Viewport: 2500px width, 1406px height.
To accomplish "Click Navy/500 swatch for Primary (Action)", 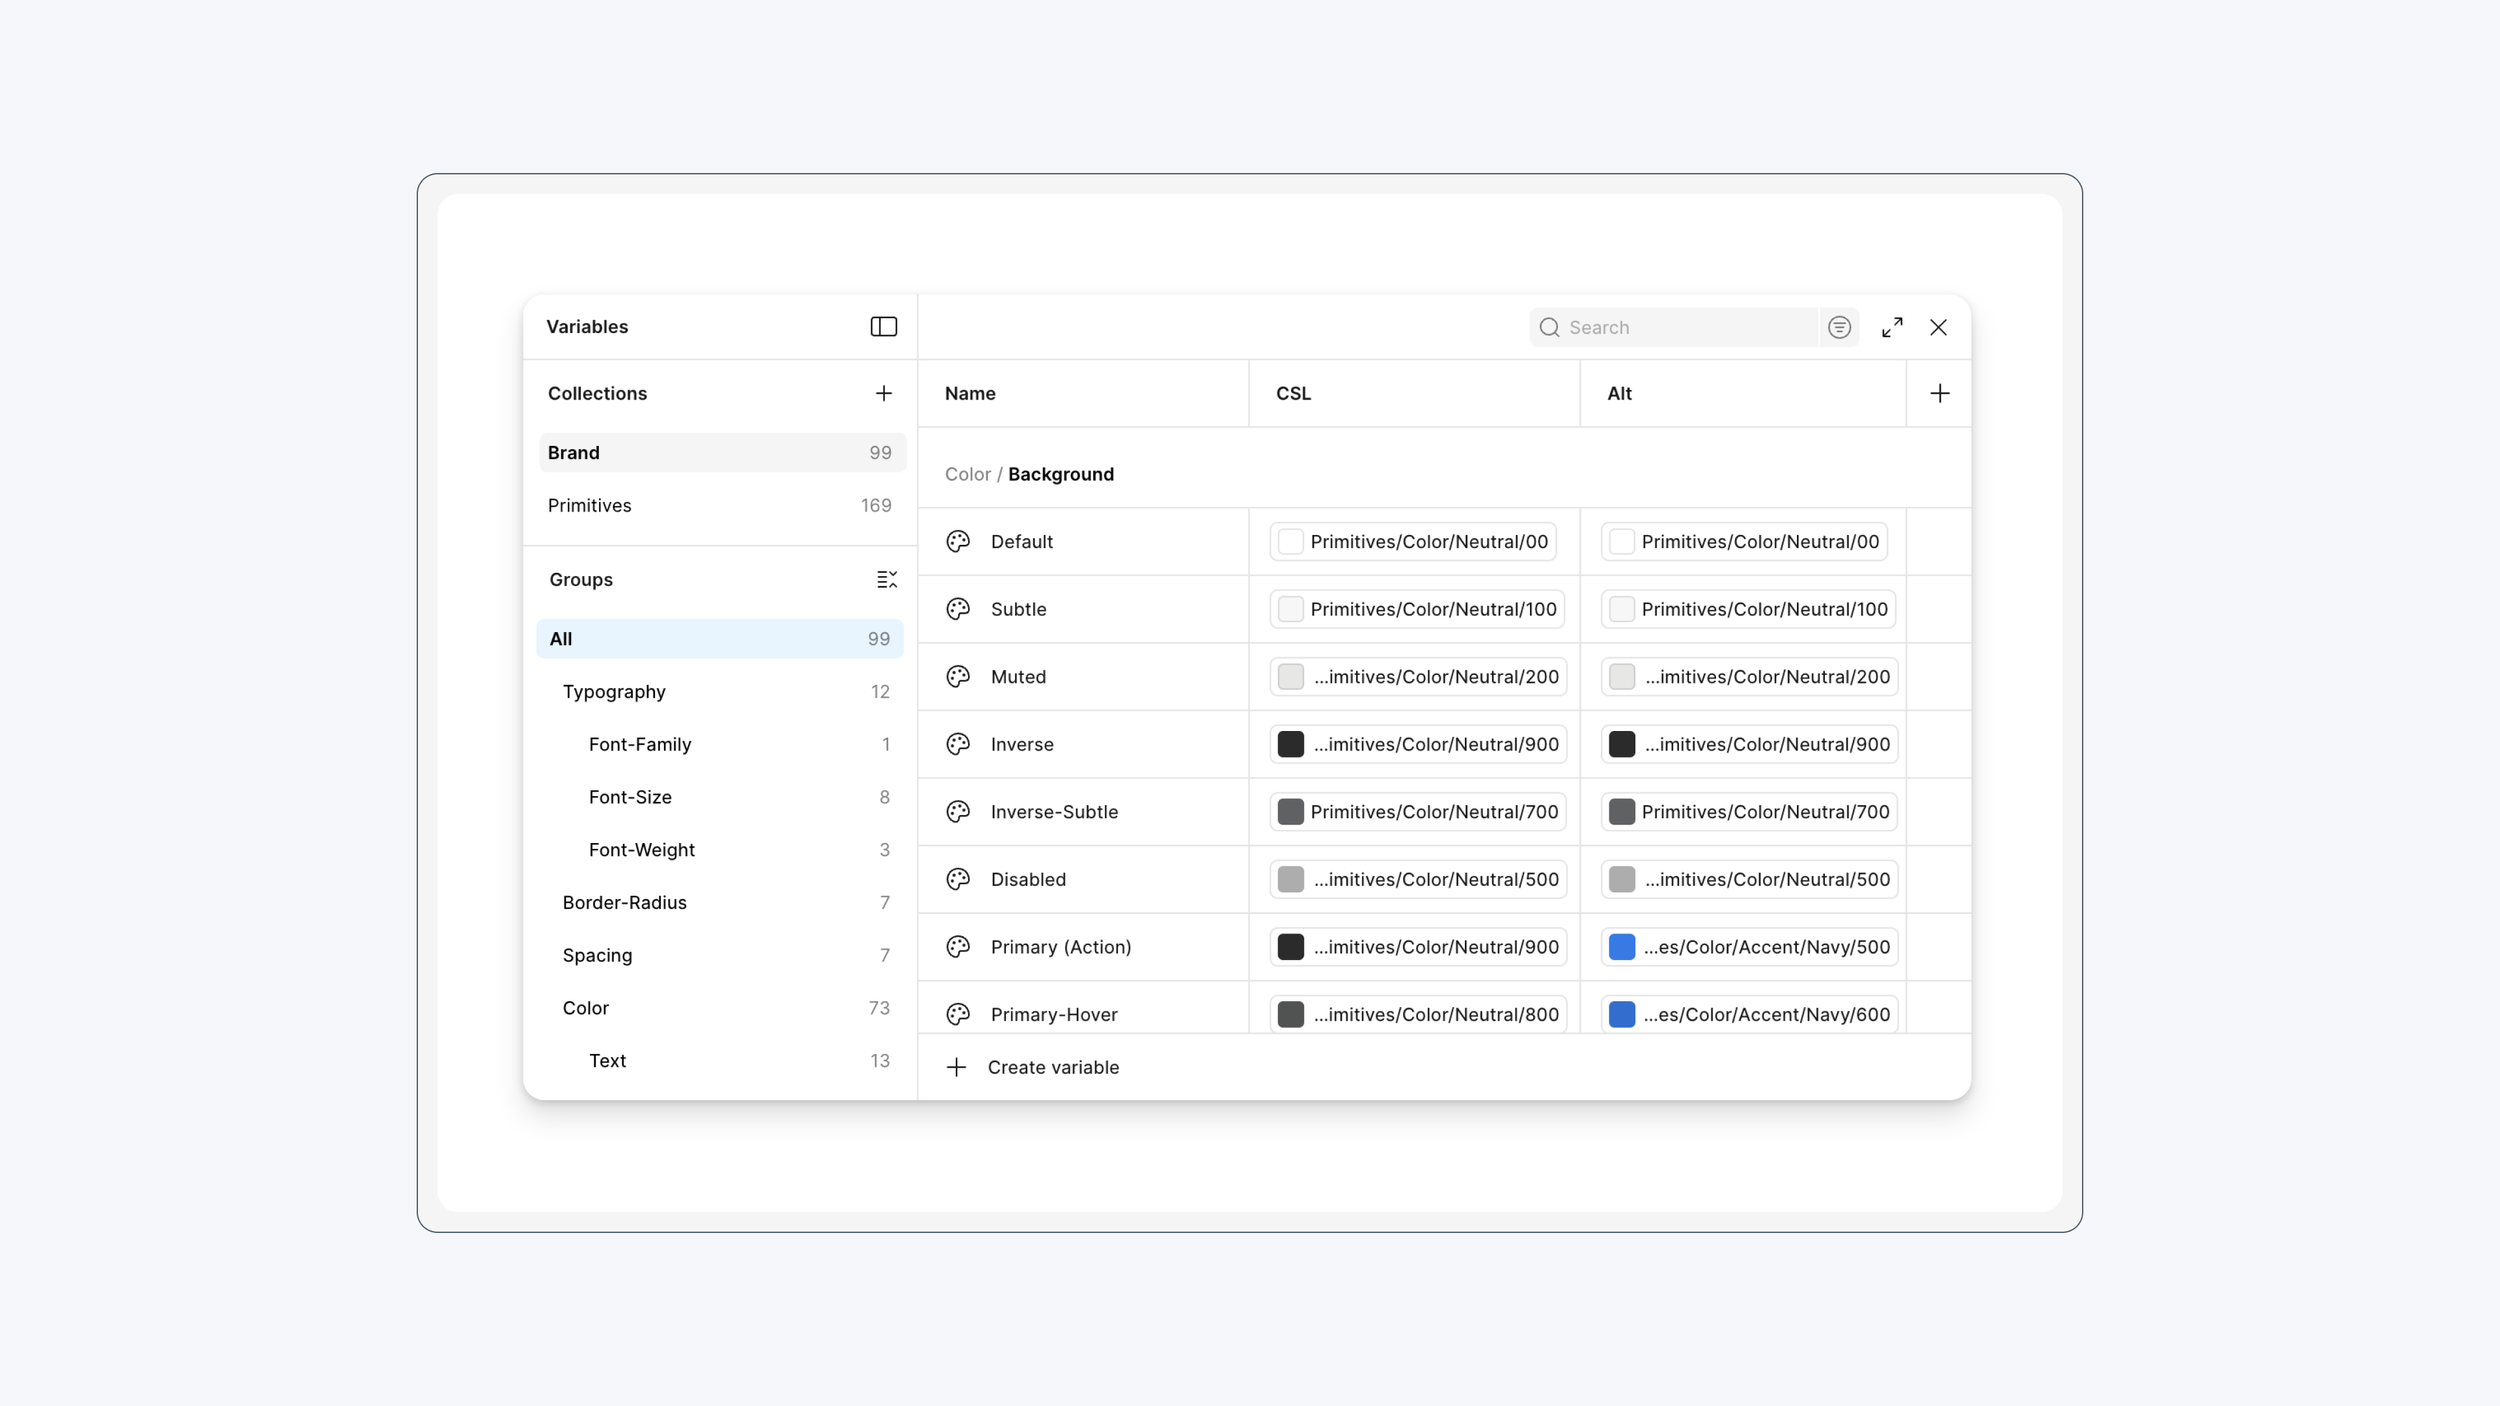I will (1621, 946).
